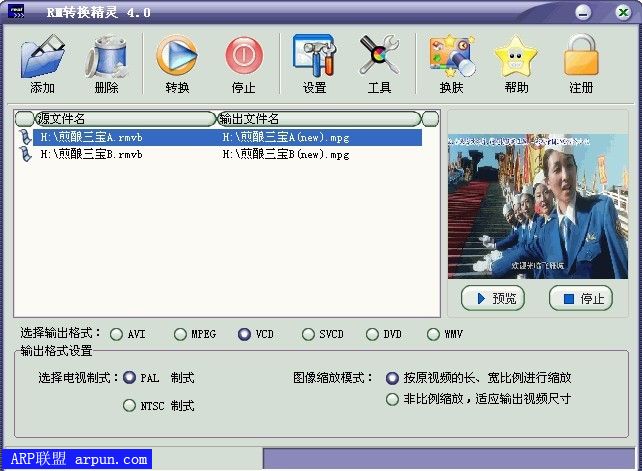The height and width of the screenshot is (471, 642).
Task: Choose the MPEG output format option
Action: coord(181,335)
